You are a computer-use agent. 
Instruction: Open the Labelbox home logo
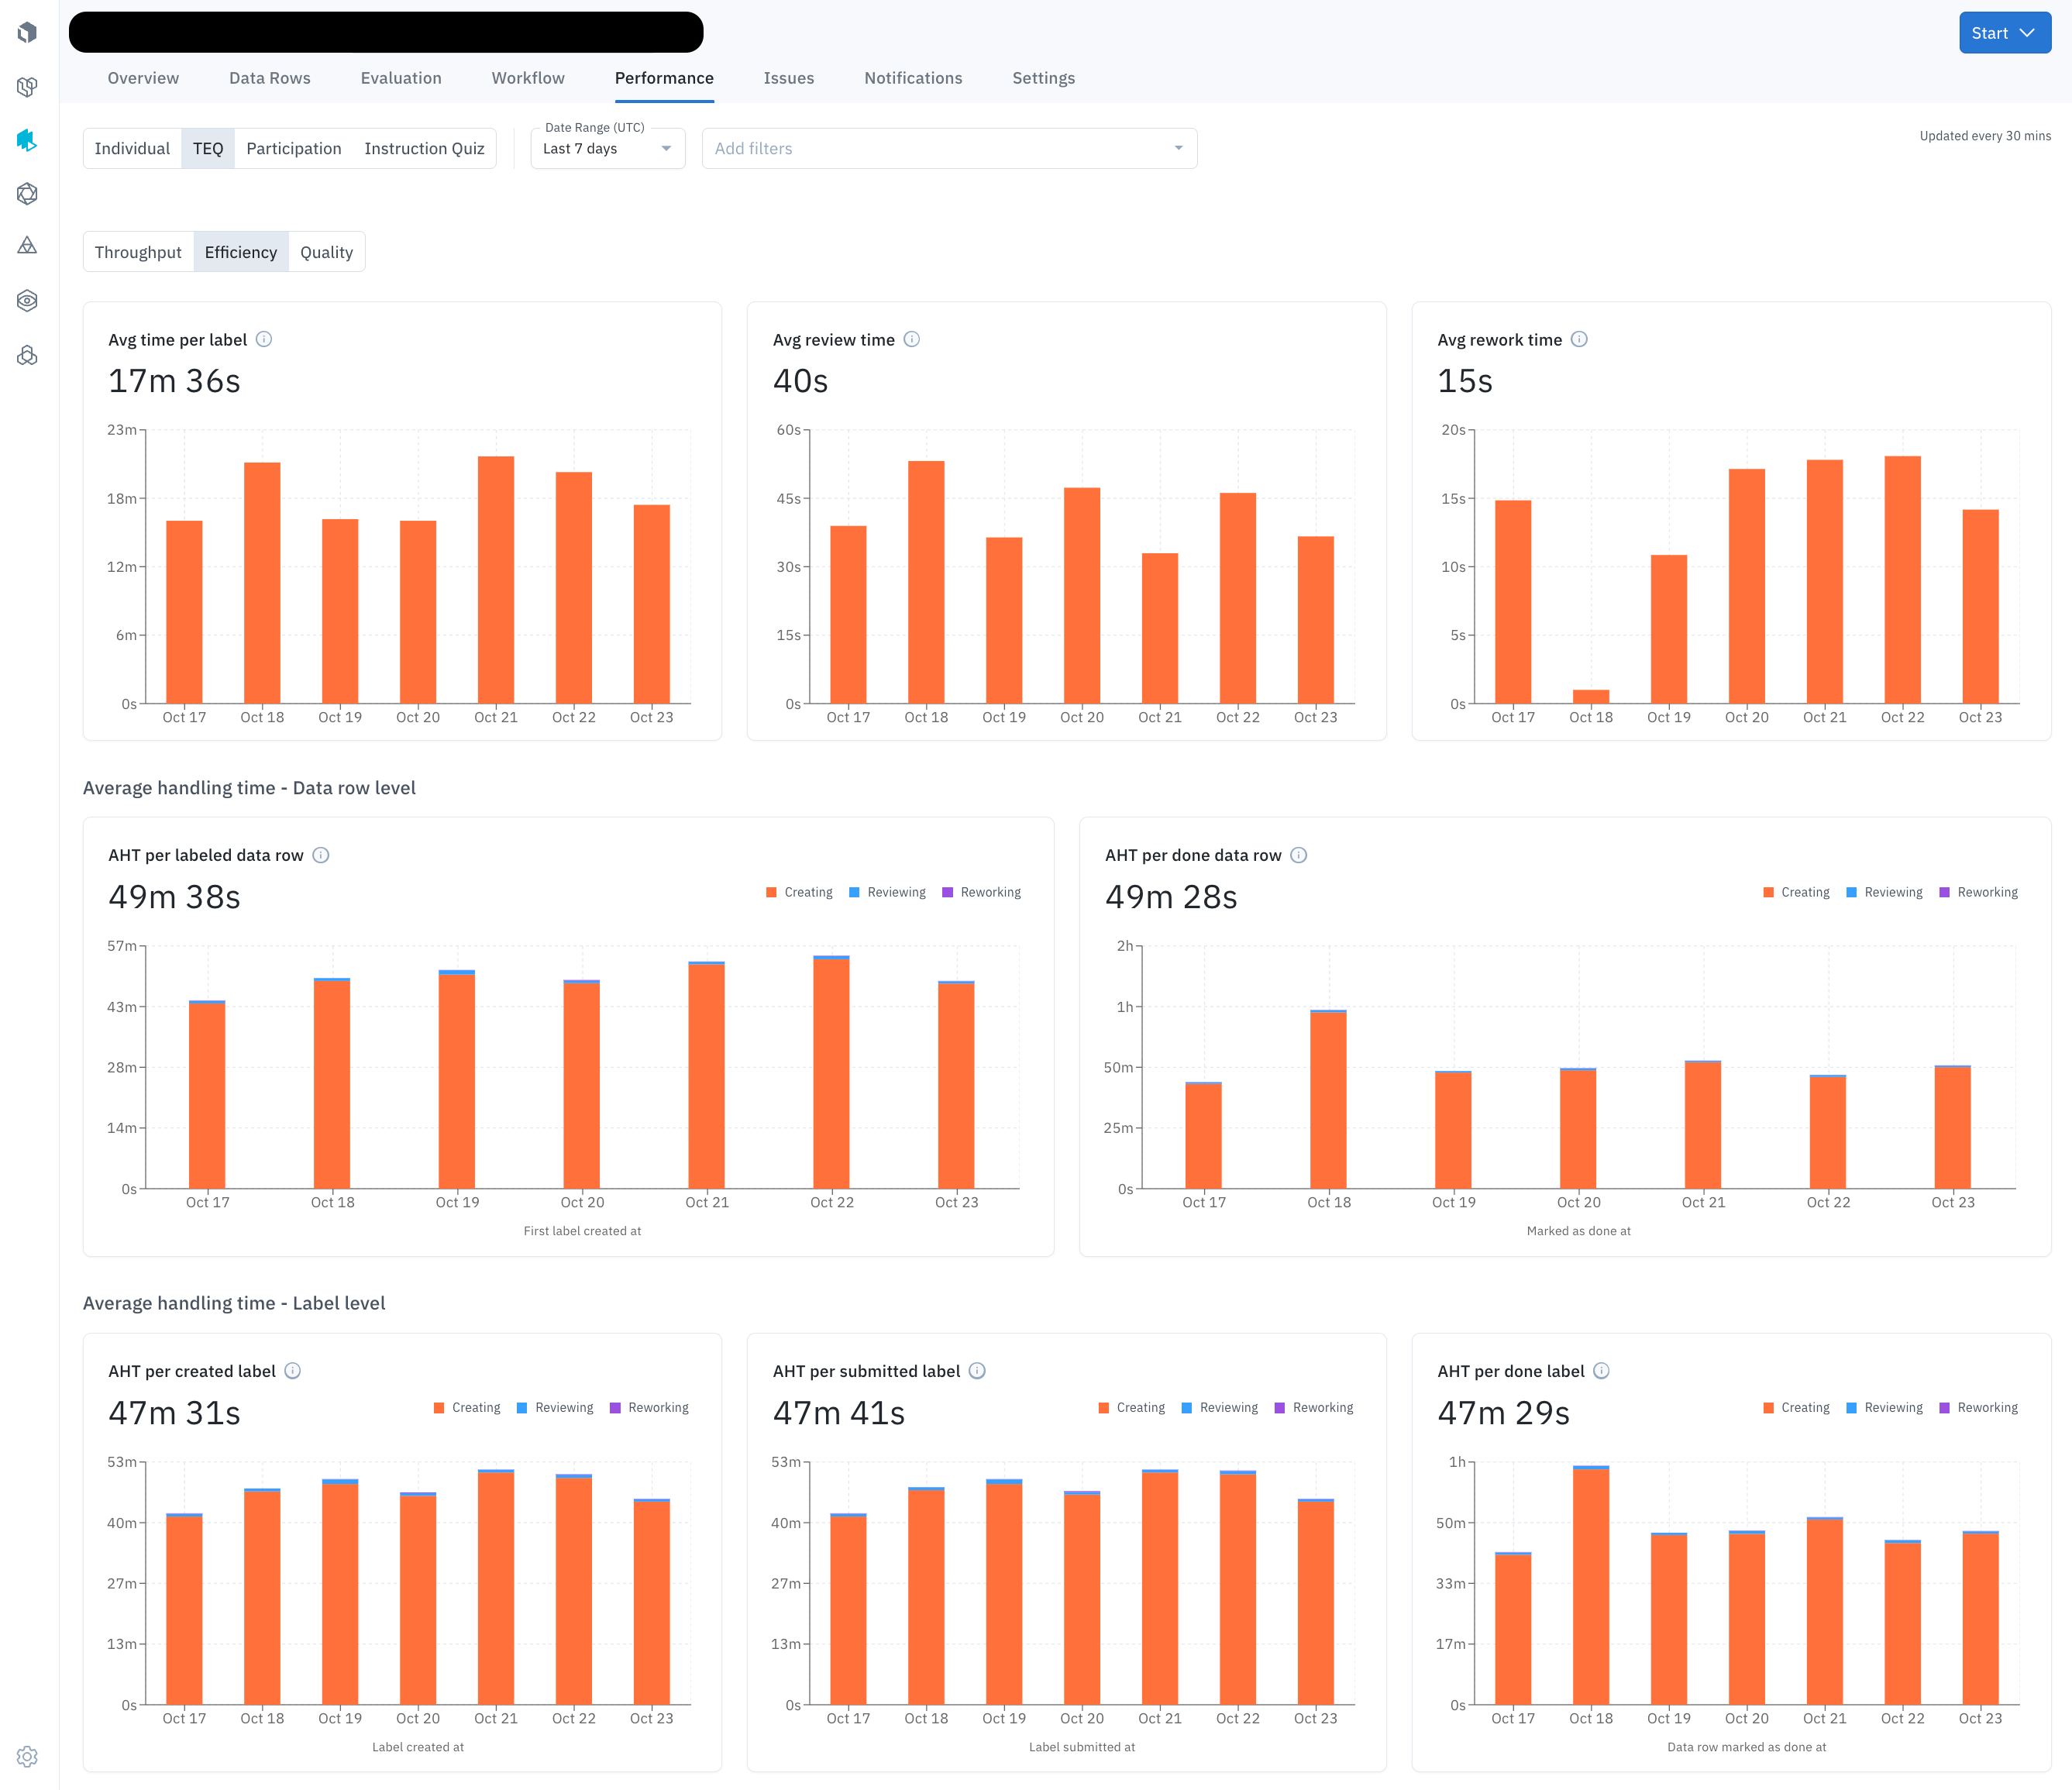[28, 32]
